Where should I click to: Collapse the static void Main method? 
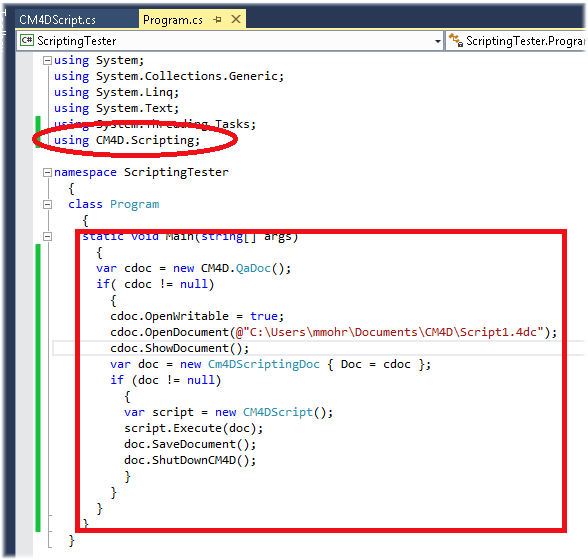click(47, 236)
